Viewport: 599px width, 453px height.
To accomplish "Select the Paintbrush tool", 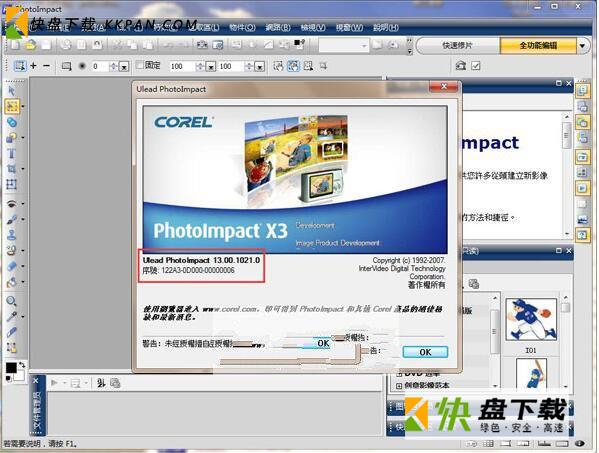I will tap(11, 219).
